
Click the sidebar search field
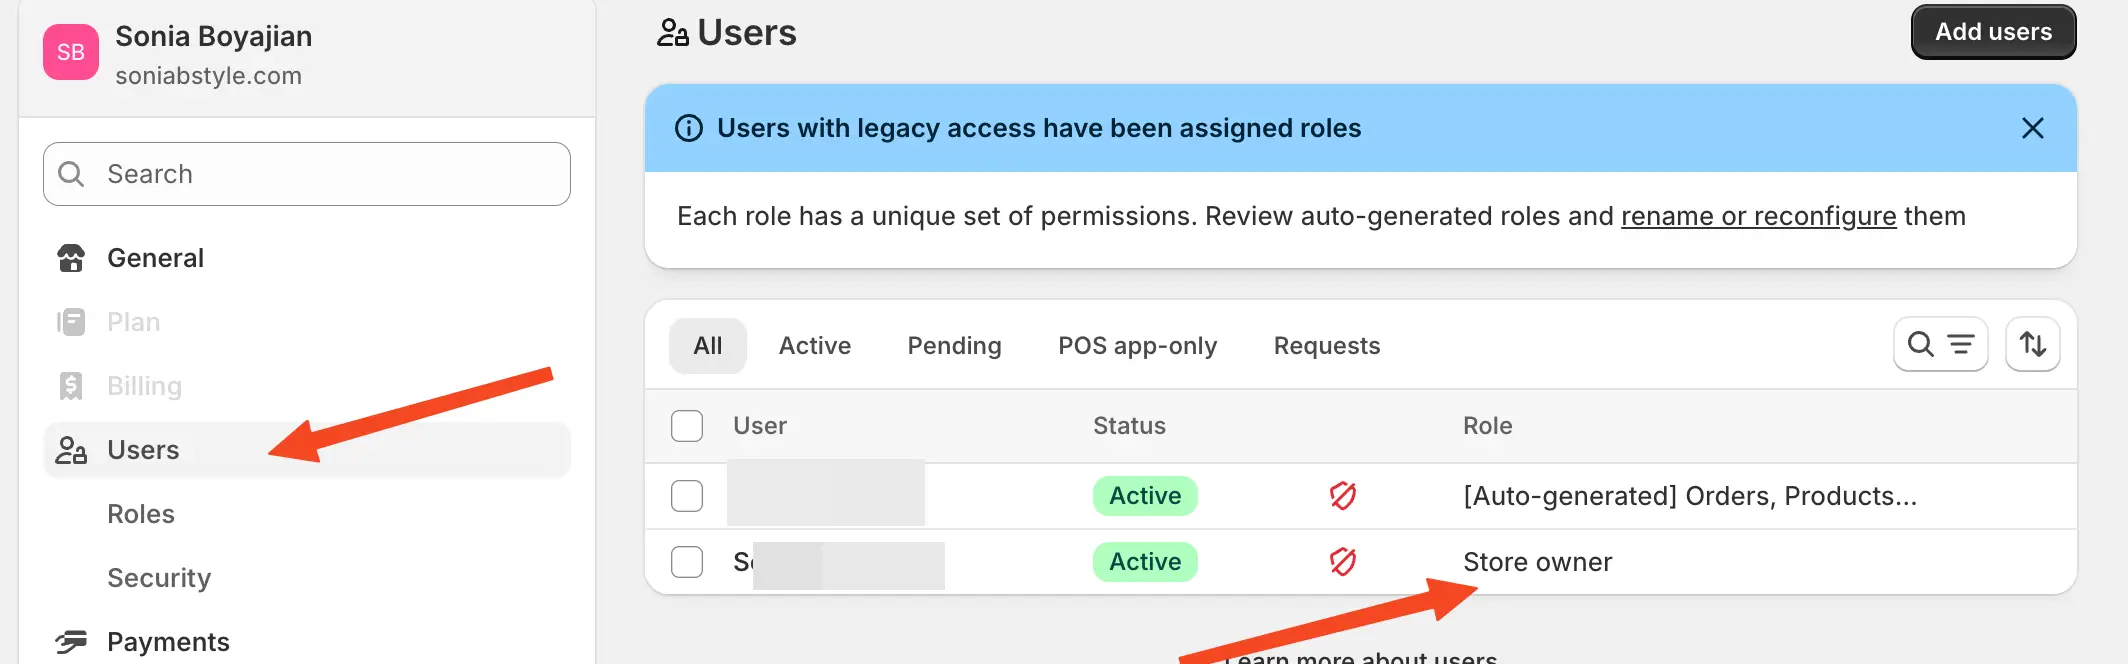[x=305, y=173]
